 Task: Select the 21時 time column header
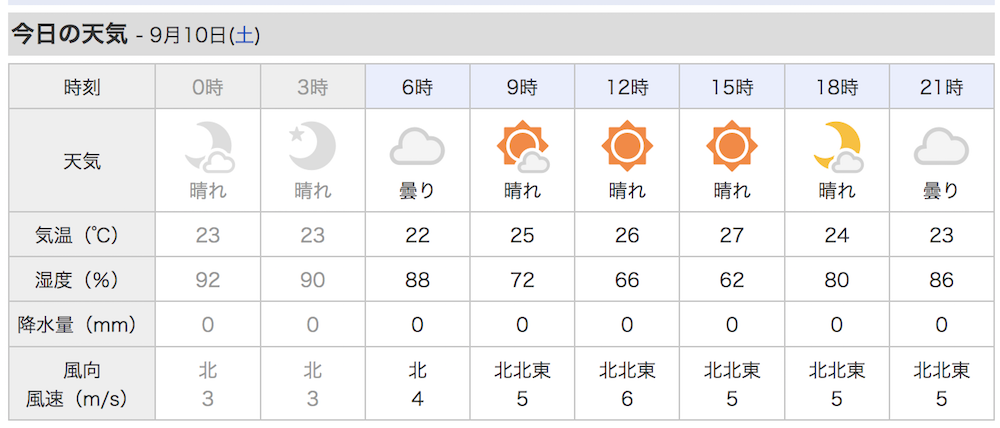coord(941,87)
